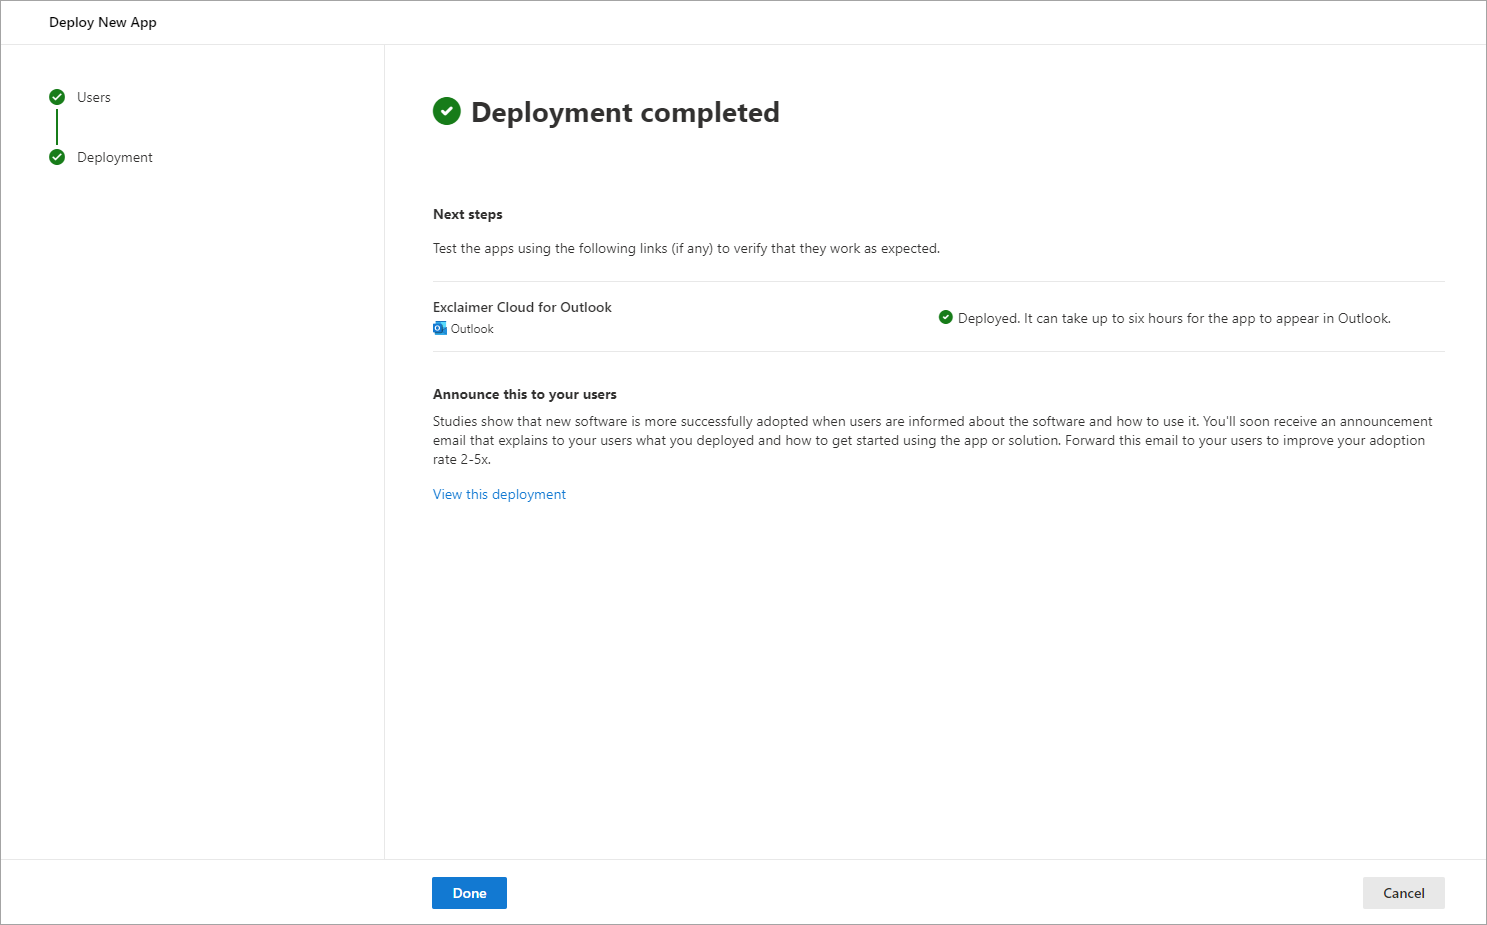Viewport: 1487px width, 925px height.
Task: Click the Outlook label under the app name
Action: click(x=472, y=329)
